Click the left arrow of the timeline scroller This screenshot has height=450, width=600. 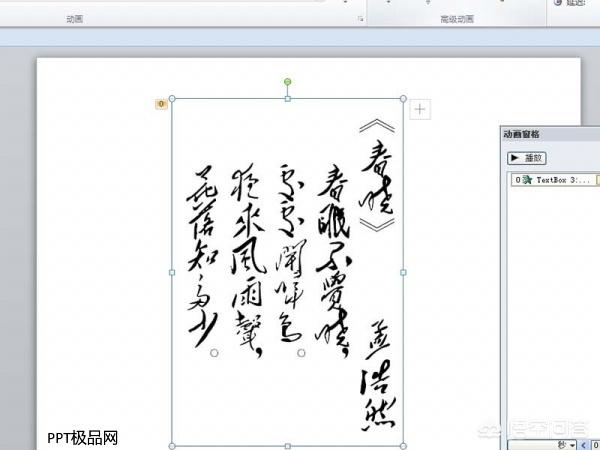click(584, 445)
